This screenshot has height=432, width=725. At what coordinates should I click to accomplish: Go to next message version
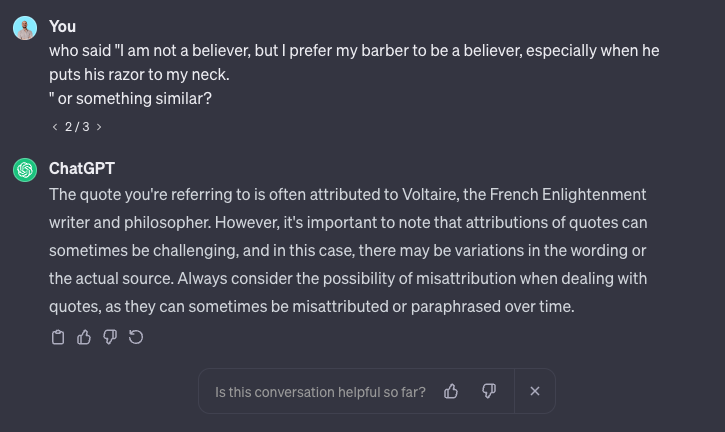[x=99, y=127]
